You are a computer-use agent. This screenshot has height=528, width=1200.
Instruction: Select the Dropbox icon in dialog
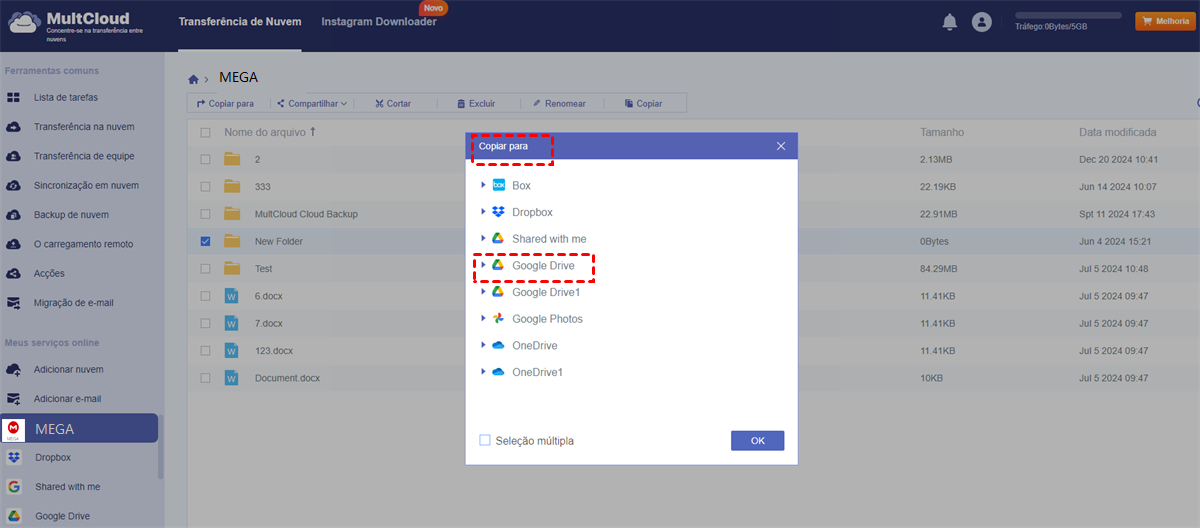tap(498, 212)
